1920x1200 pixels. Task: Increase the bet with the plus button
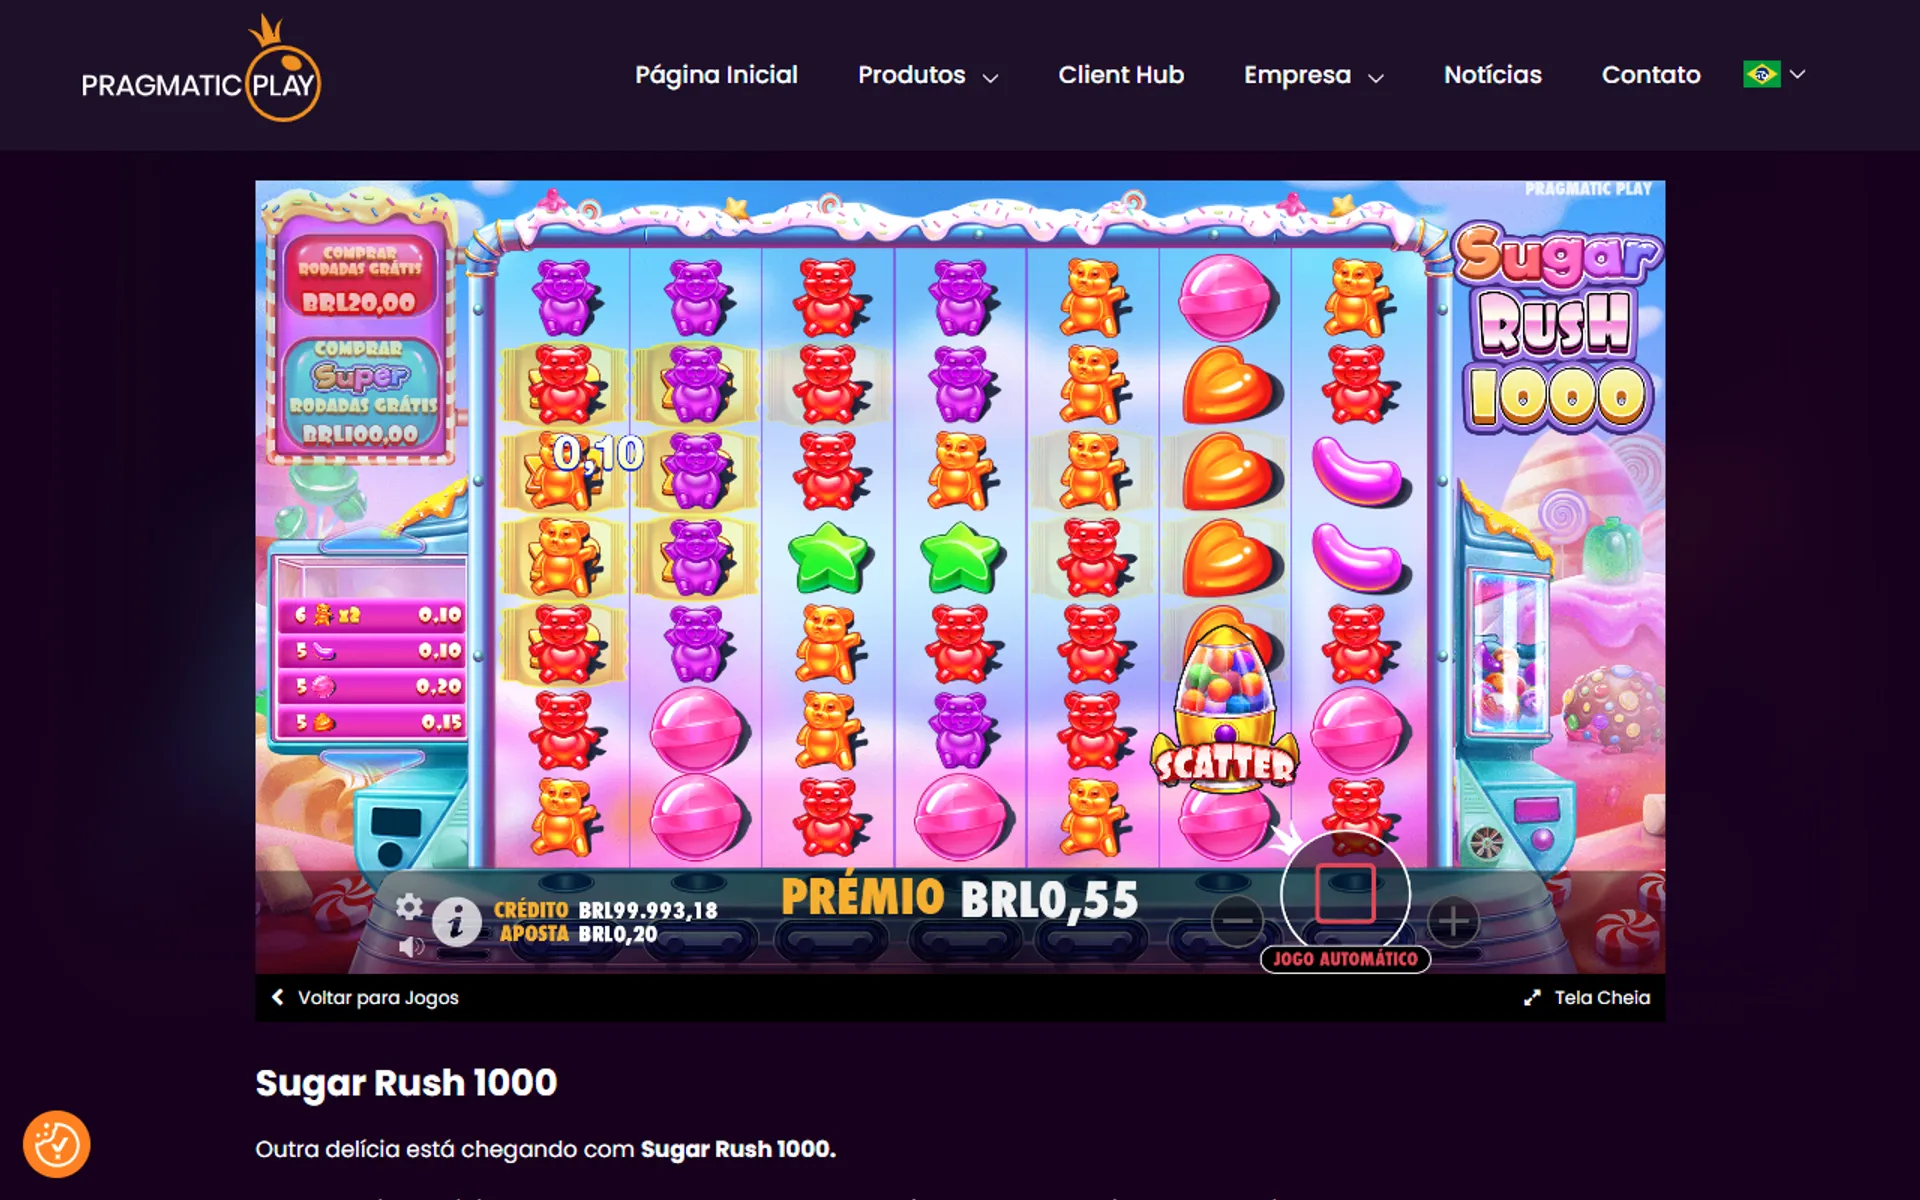click(1453, 920)
